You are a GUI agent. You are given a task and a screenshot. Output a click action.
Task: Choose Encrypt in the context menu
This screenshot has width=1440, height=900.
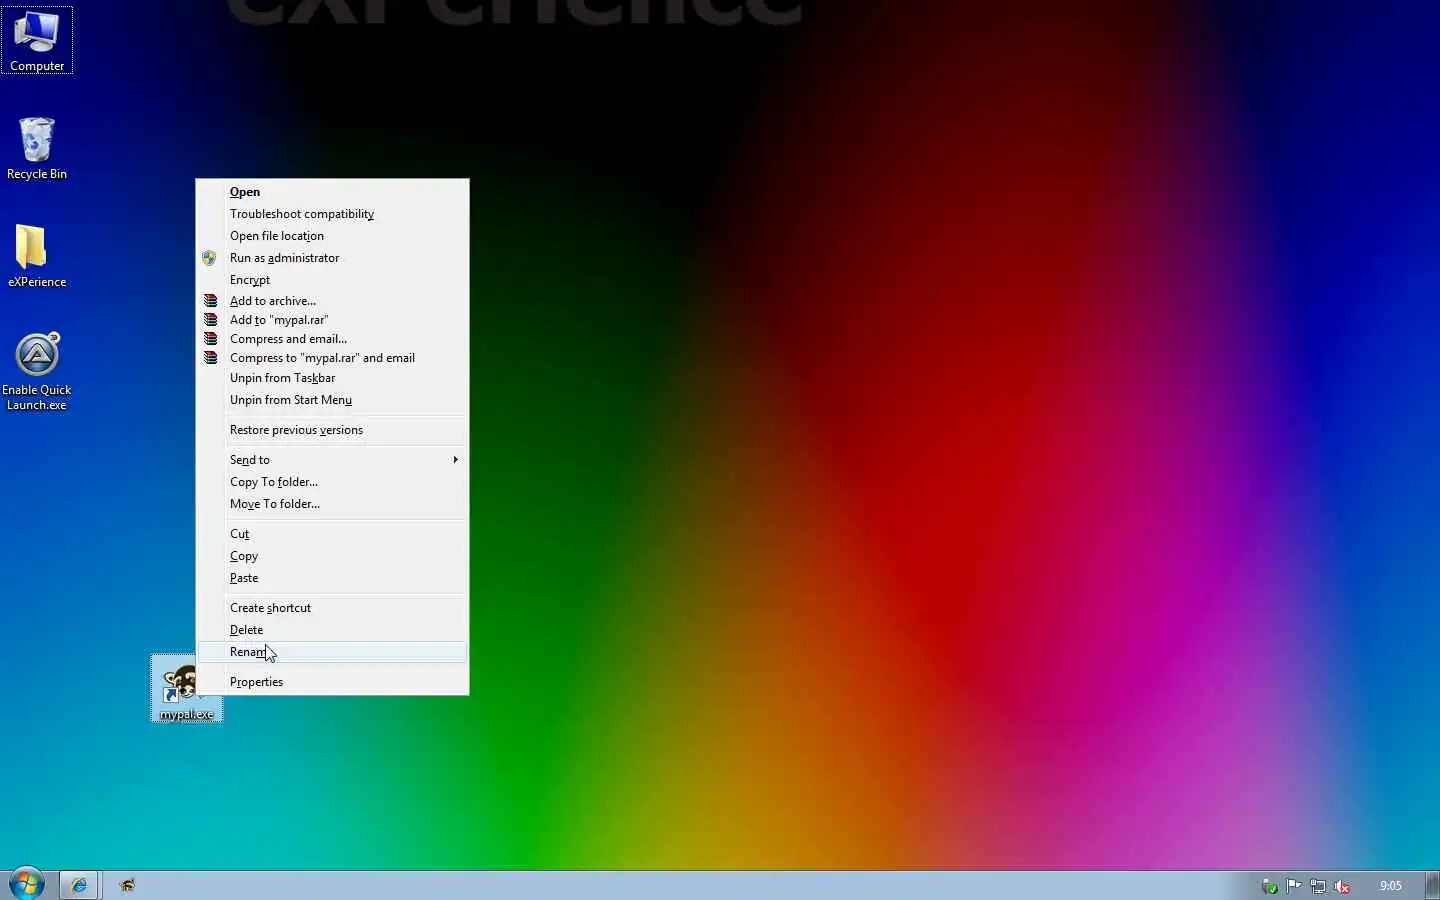click(332, 280)
